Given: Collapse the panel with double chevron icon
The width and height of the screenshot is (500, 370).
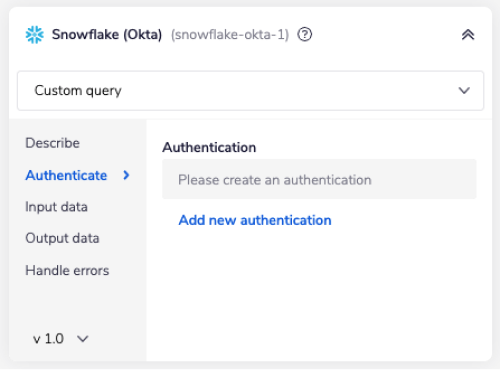Looking at the screenshot, I should point(468,35).
